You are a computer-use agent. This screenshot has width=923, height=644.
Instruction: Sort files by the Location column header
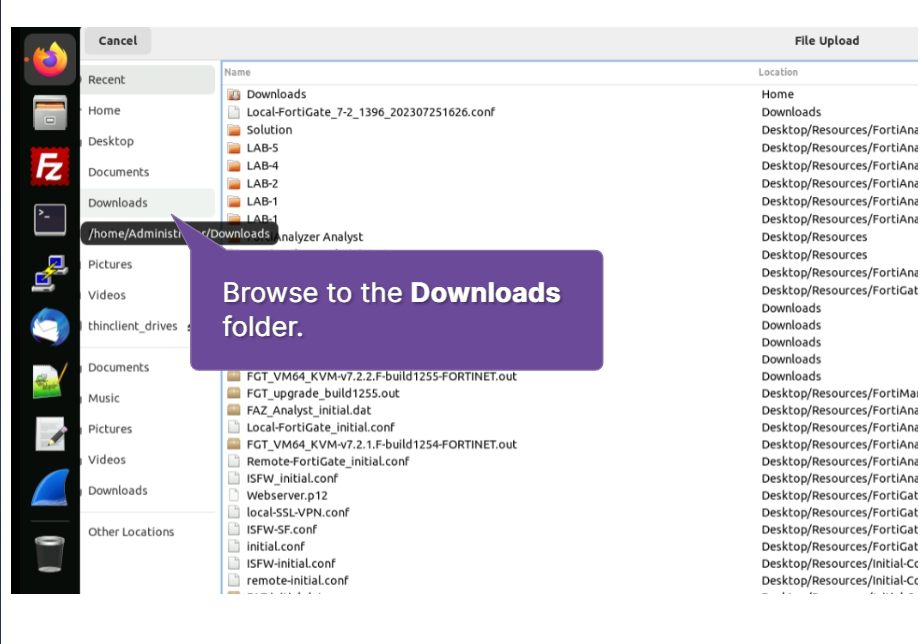pyautogui.click(x=778, y=72)
